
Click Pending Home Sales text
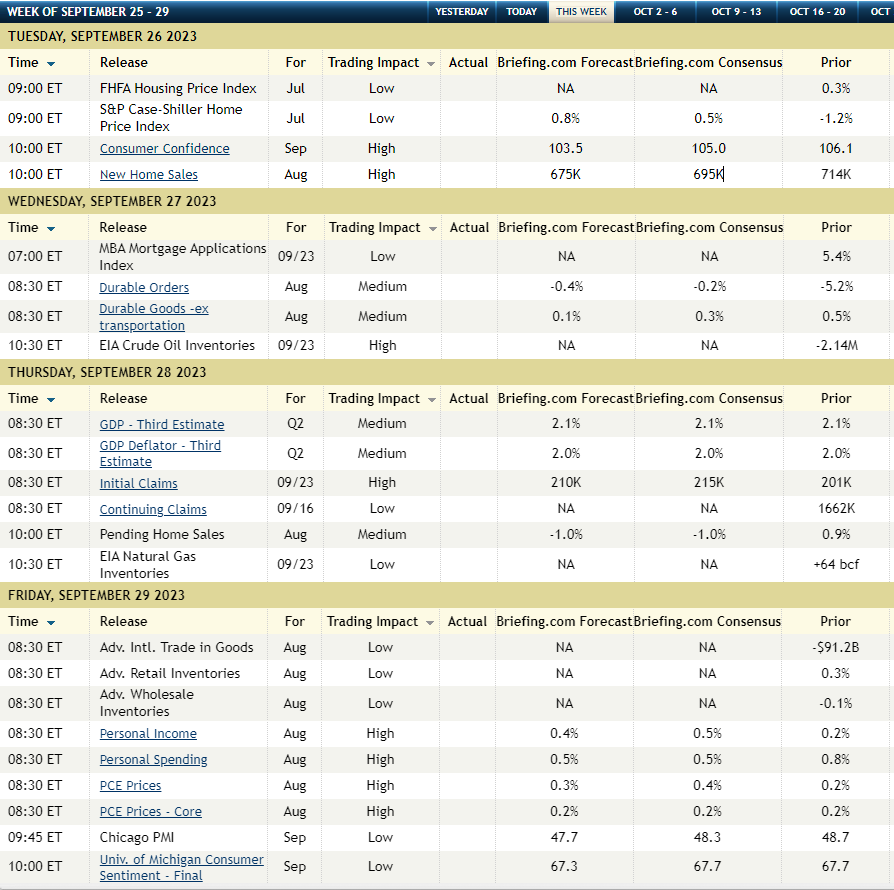coord(162,534)
